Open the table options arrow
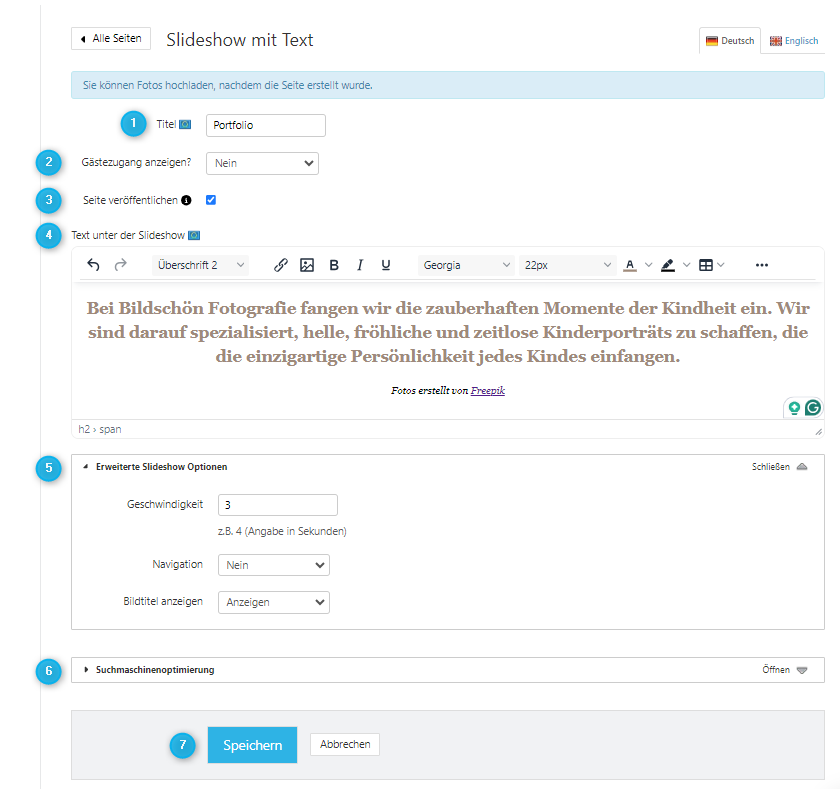Image resolution: width=840 pixels, height=802 pixels. (721, 265)
